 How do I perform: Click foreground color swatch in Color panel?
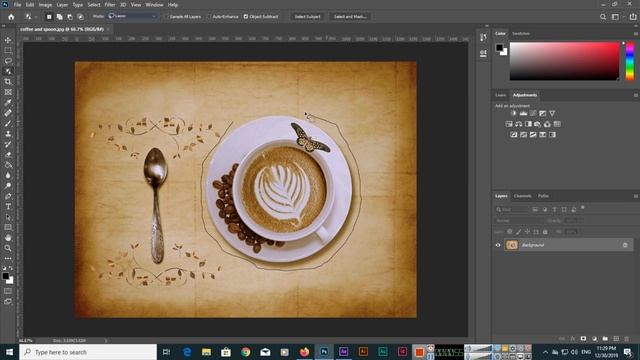coord(499,47)
